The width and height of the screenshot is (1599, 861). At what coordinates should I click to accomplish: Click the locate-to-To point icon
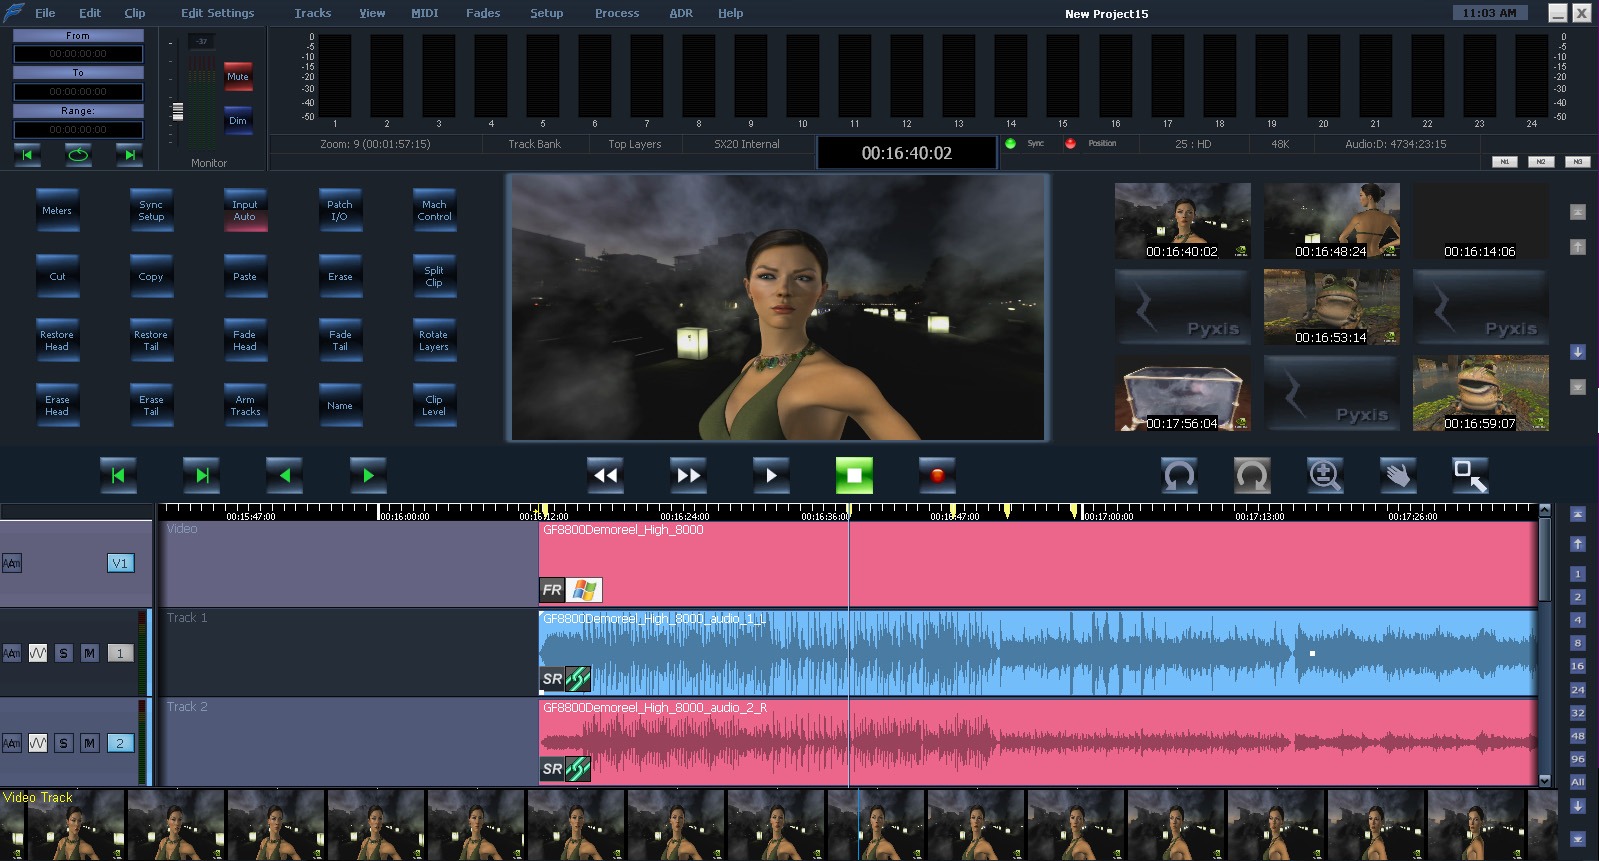coord(129,155)
